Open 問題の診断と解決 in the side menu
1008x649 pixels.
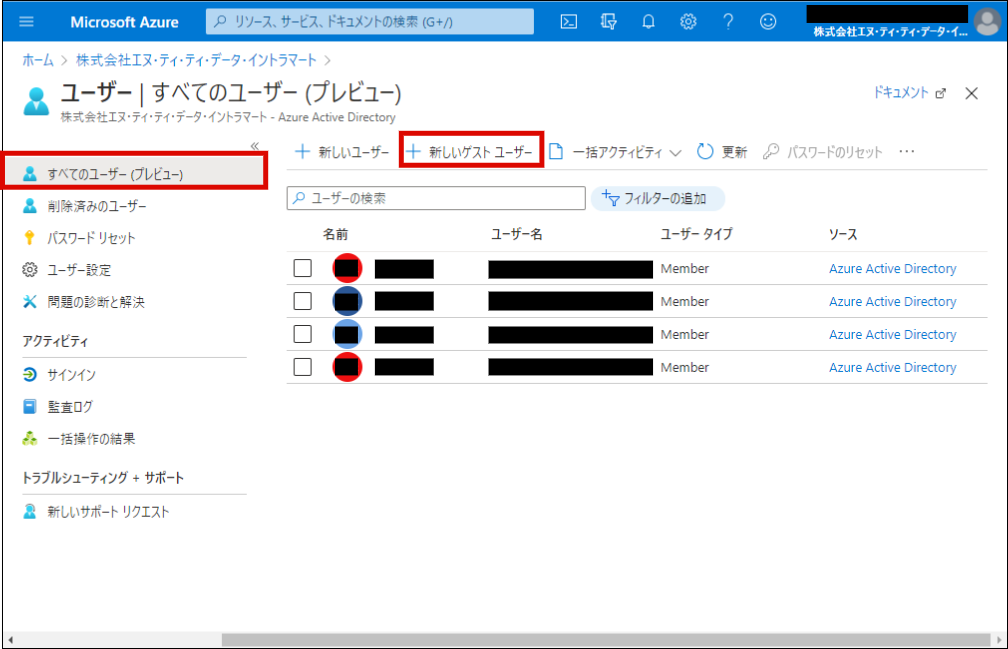tap(84, 302)
